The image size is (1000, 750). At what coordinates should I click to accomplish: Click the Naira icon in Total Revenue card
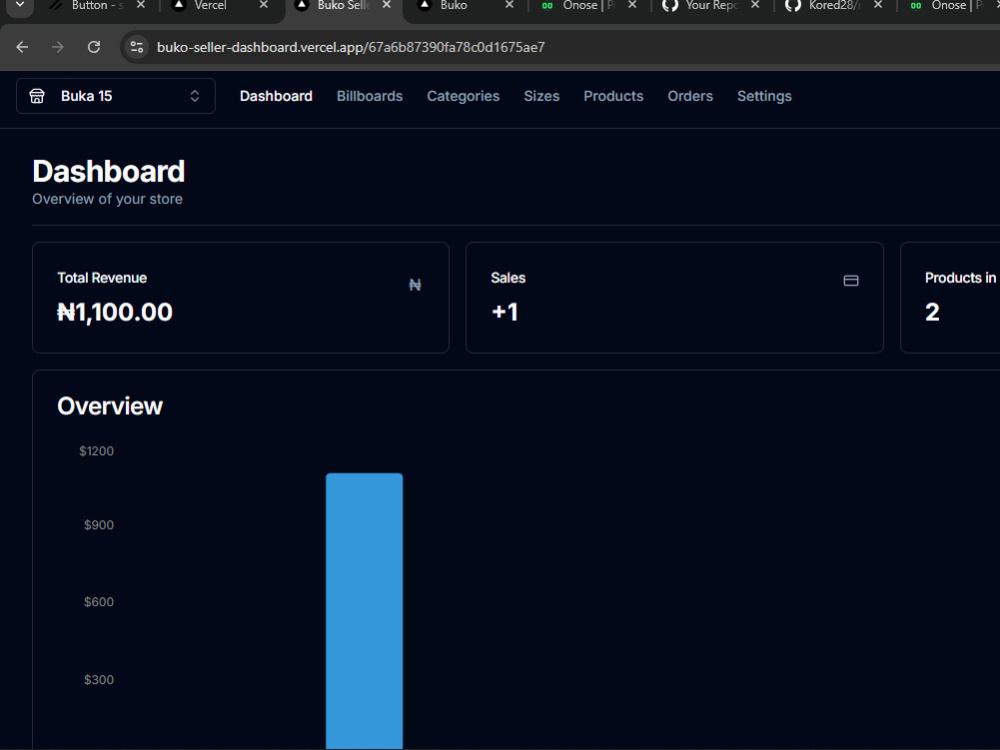pyautogui.click(x=415, y=284)
